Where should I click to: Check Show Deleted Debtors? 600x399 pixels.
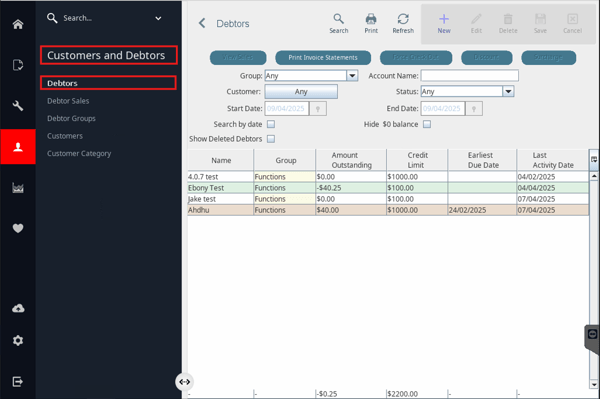pos(271,139)
